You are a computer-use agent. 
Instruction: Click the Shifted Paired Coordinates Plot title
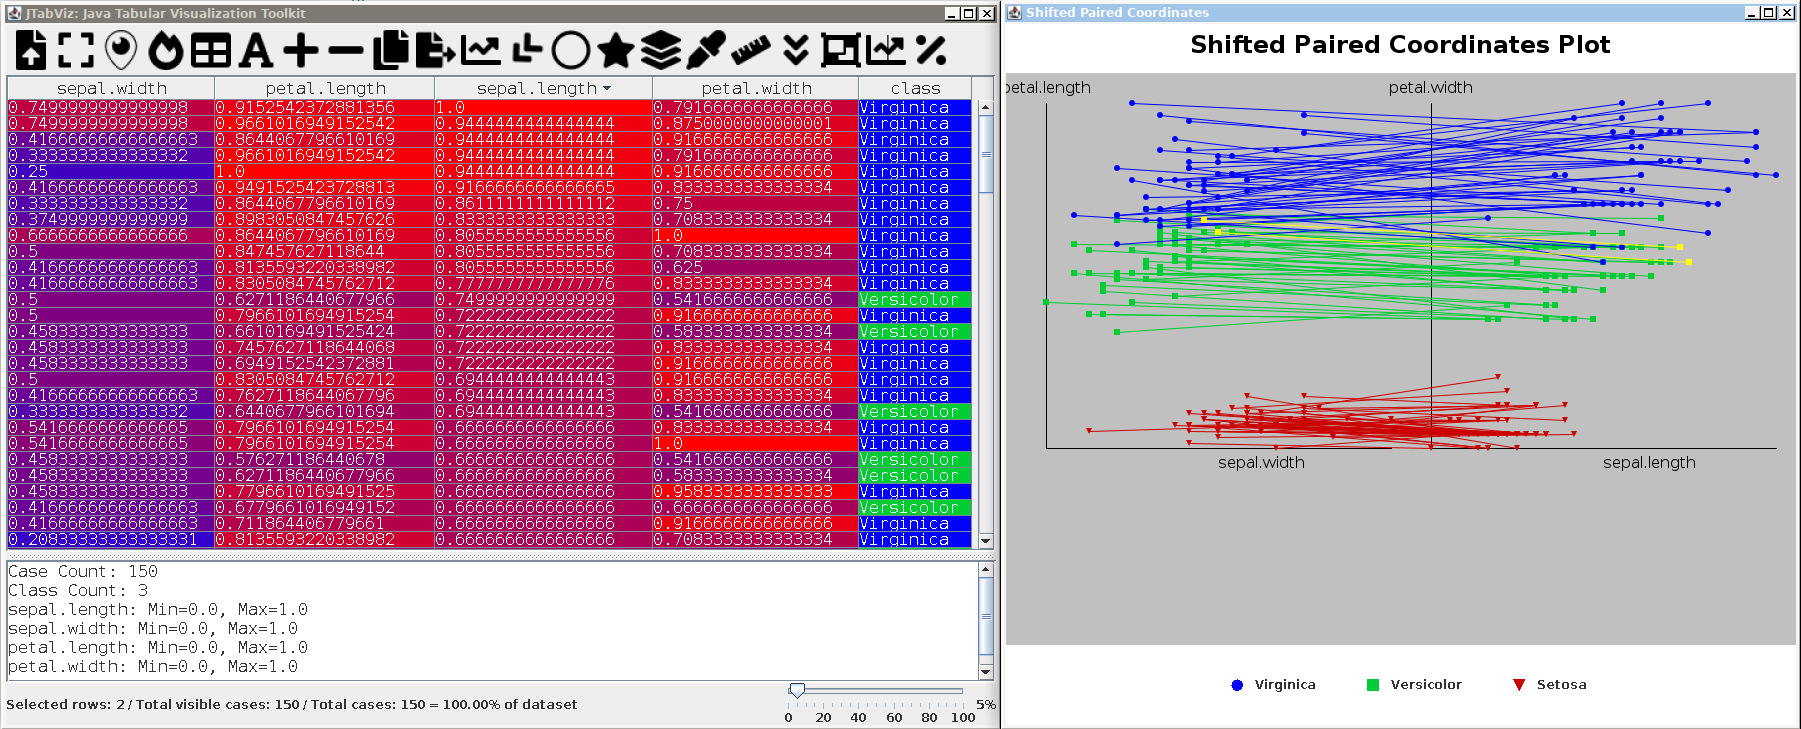(1400, 45)
